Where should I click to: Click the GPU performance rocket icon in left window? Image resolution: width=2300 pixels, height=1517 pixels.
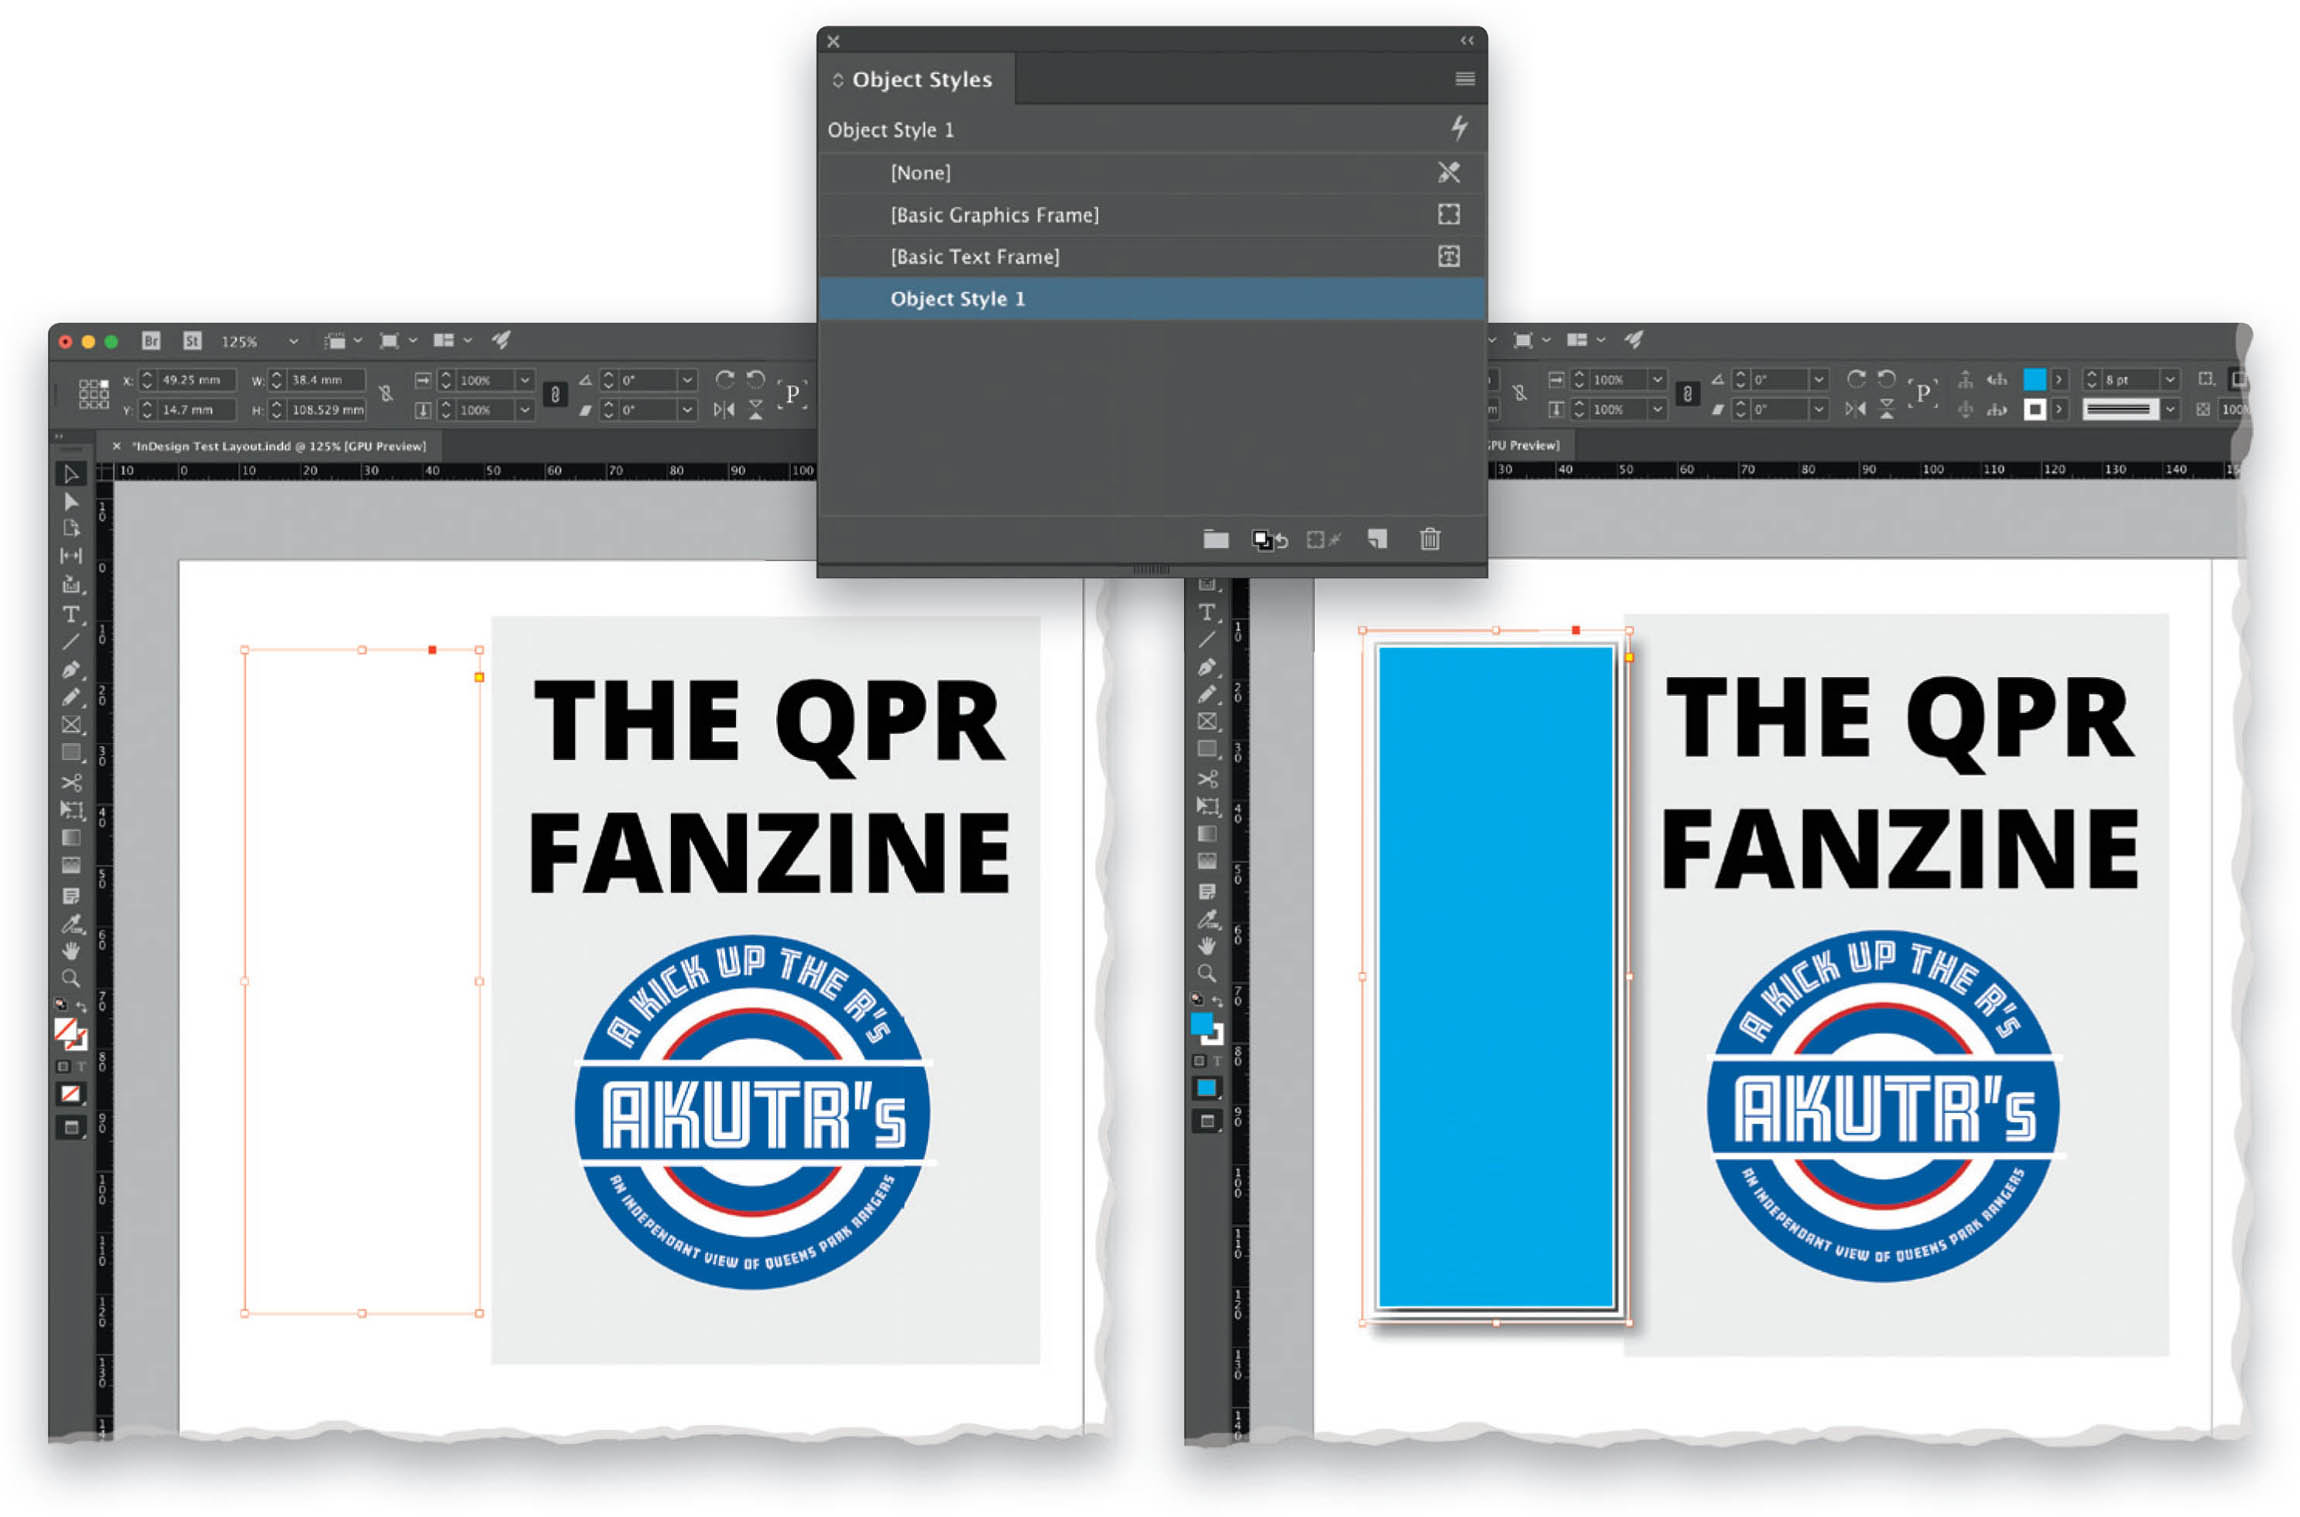(x=501, y=341)
